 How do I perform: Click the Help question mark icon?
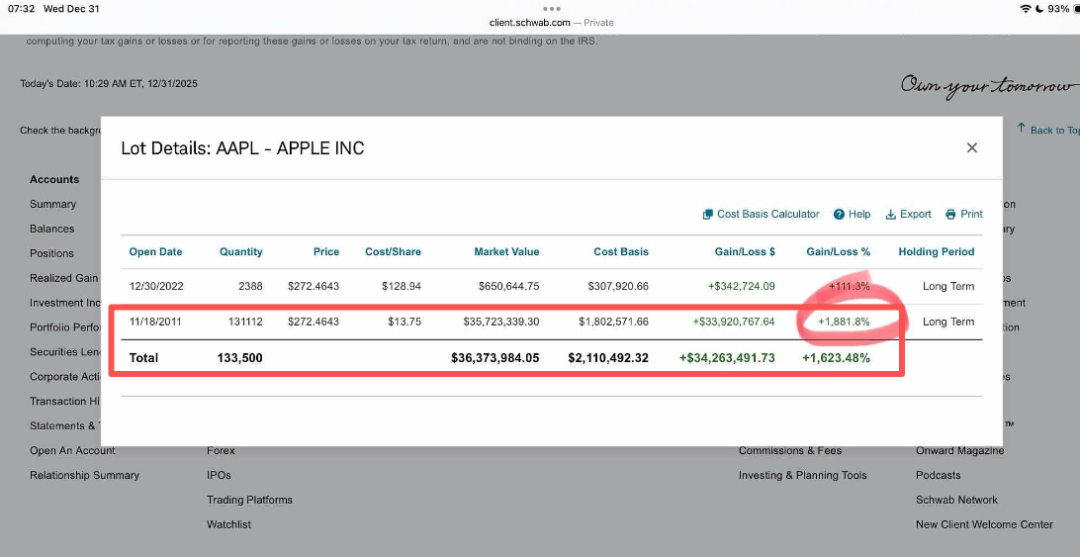[840, 214]
